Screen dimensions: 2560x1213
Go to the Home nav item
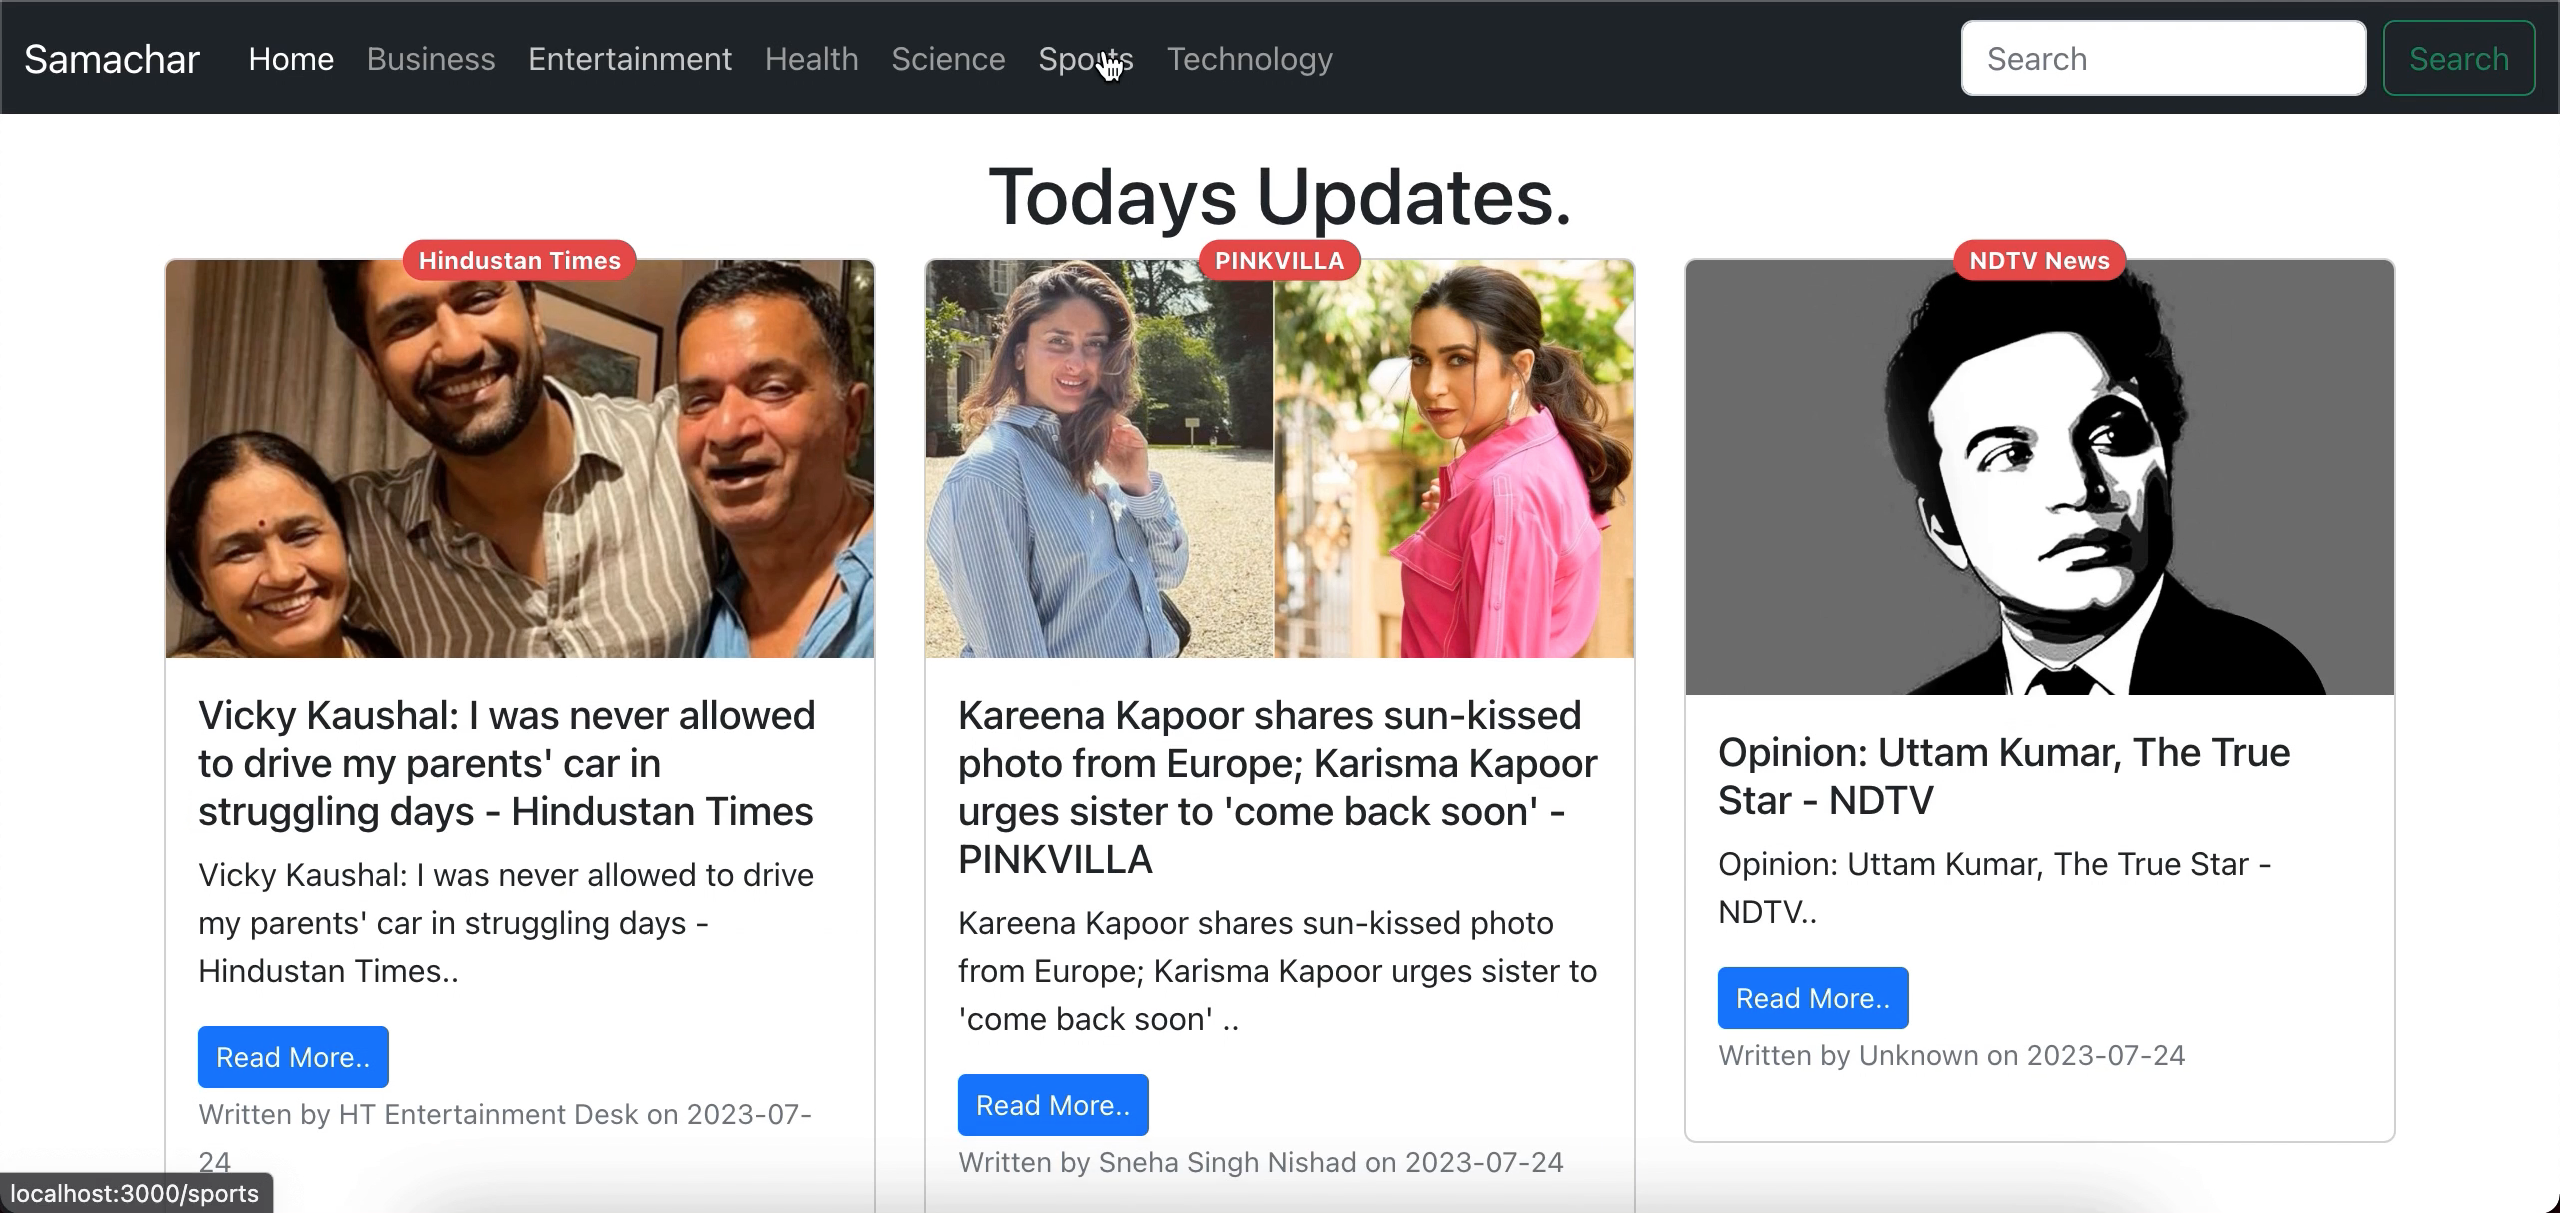(x=291, y=59)
